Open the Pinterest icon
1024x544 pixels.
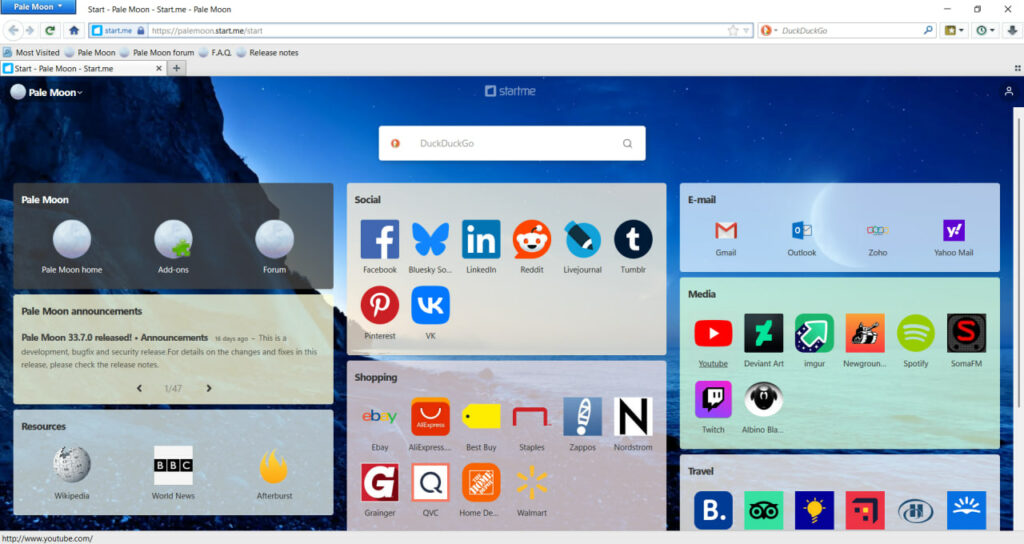pyautogui.click(x=379, y=305)
